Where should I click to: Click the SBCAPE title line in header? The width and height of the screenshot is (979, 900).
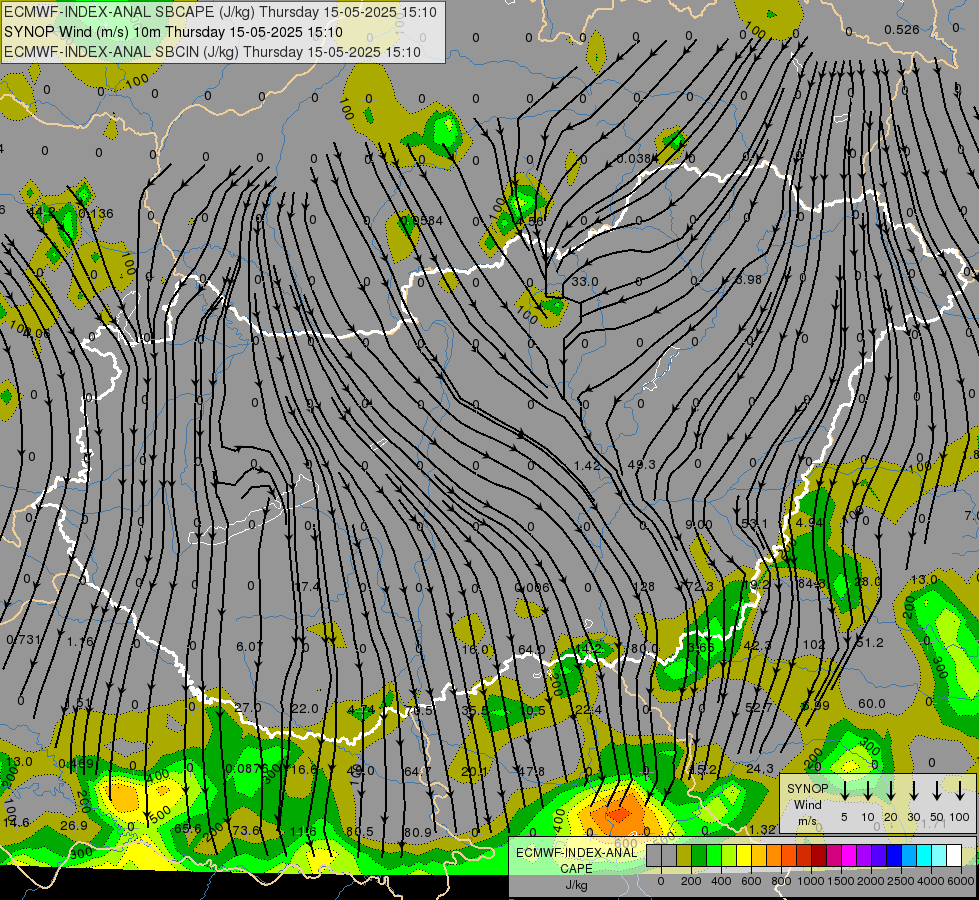tap(220, 12)
